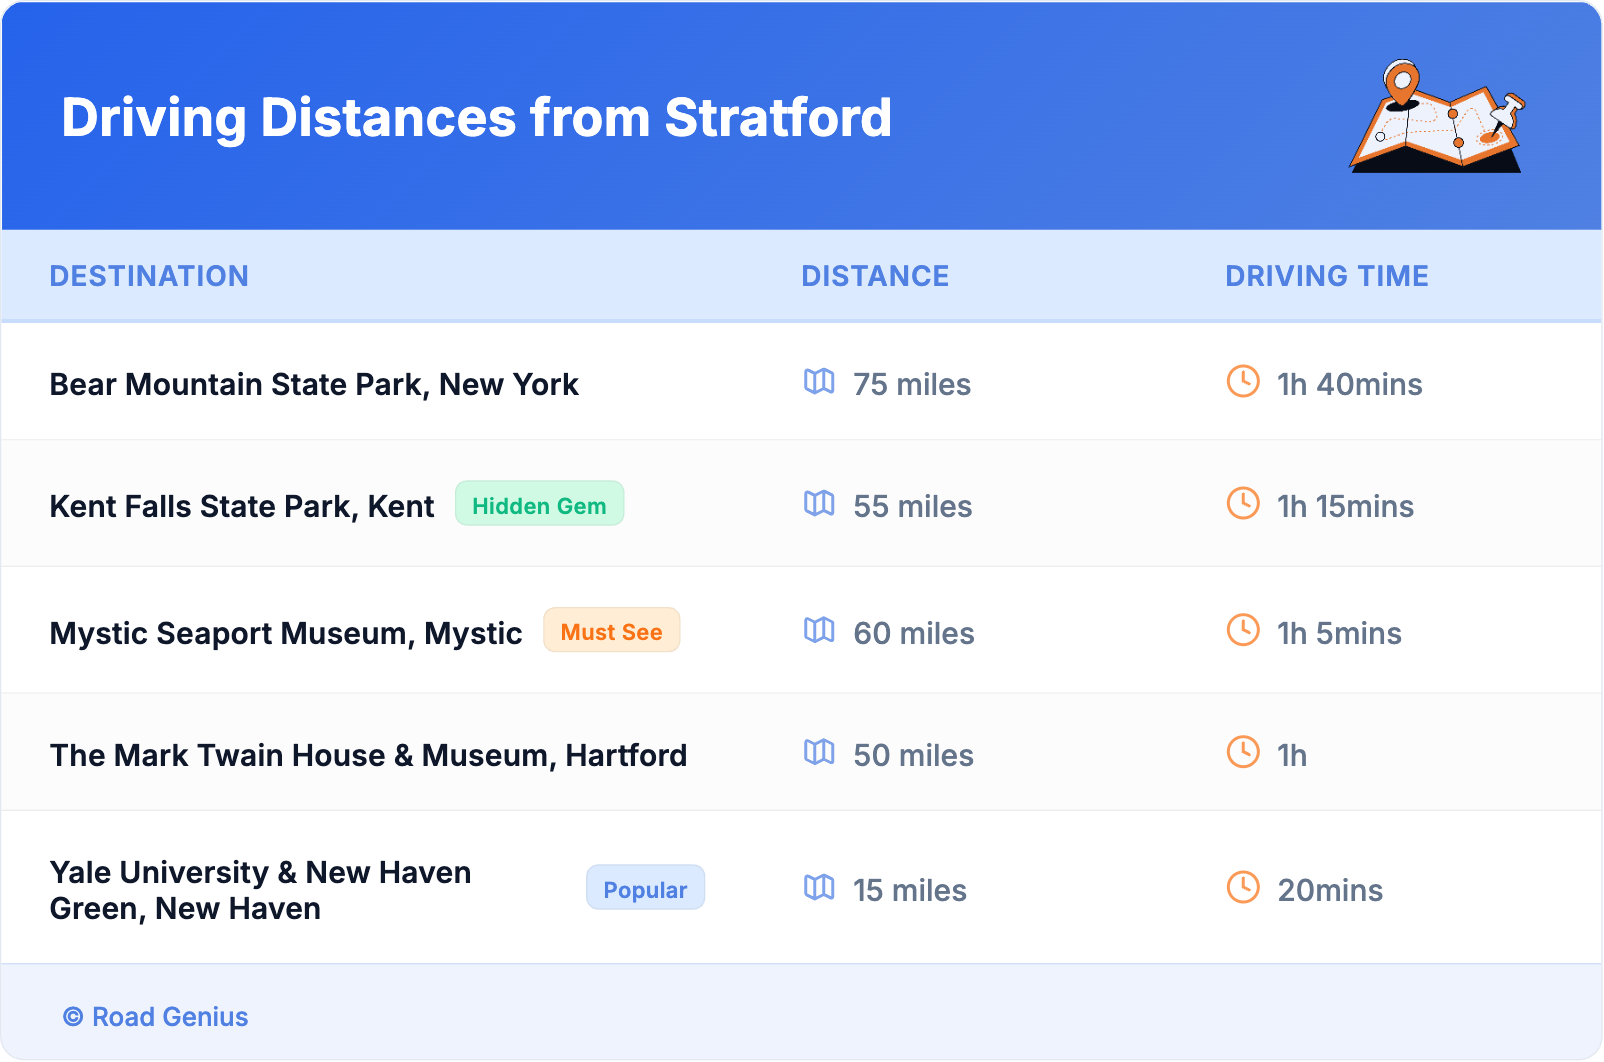Open the Road Genius credit link
1604x1062 pixels.
[157, 1017]
